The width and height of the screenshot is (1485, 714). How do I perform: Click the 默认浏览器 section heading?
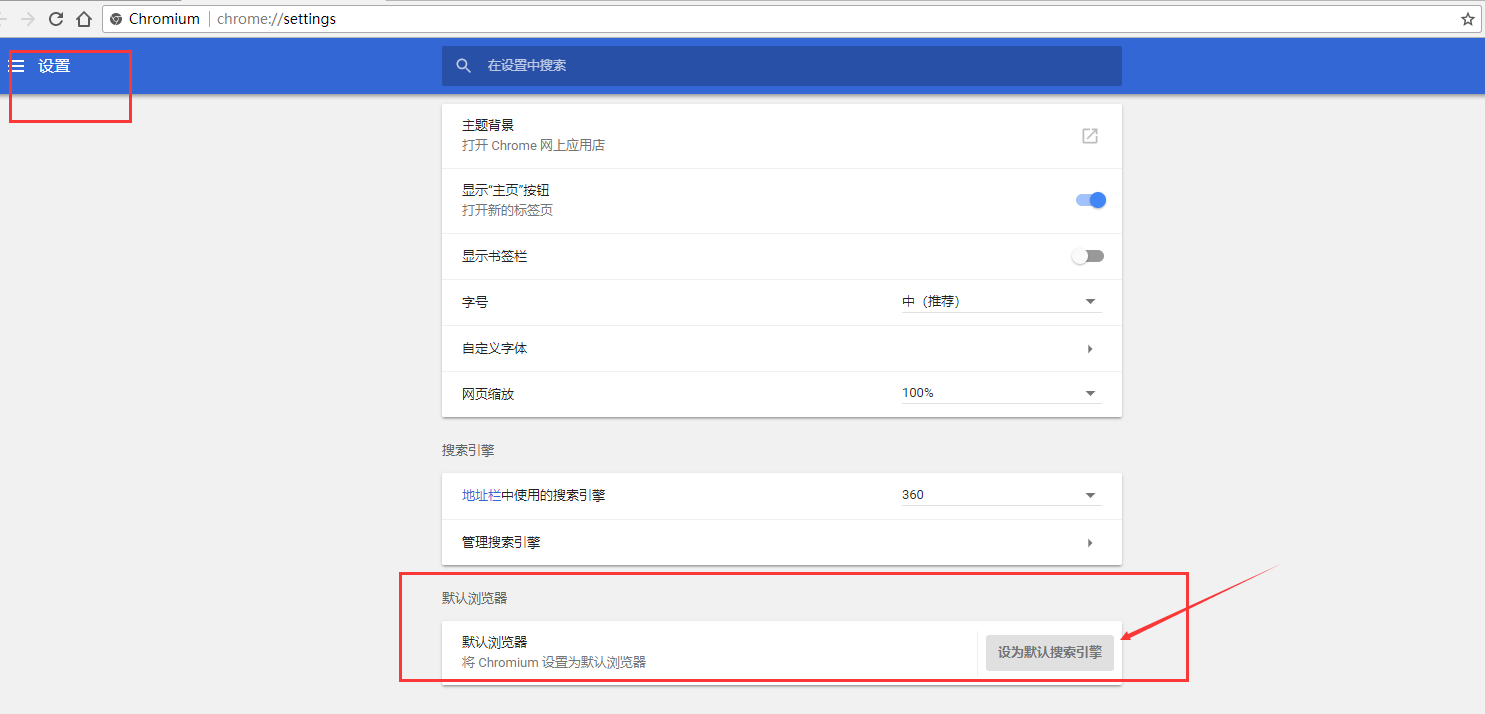(475, 598)
